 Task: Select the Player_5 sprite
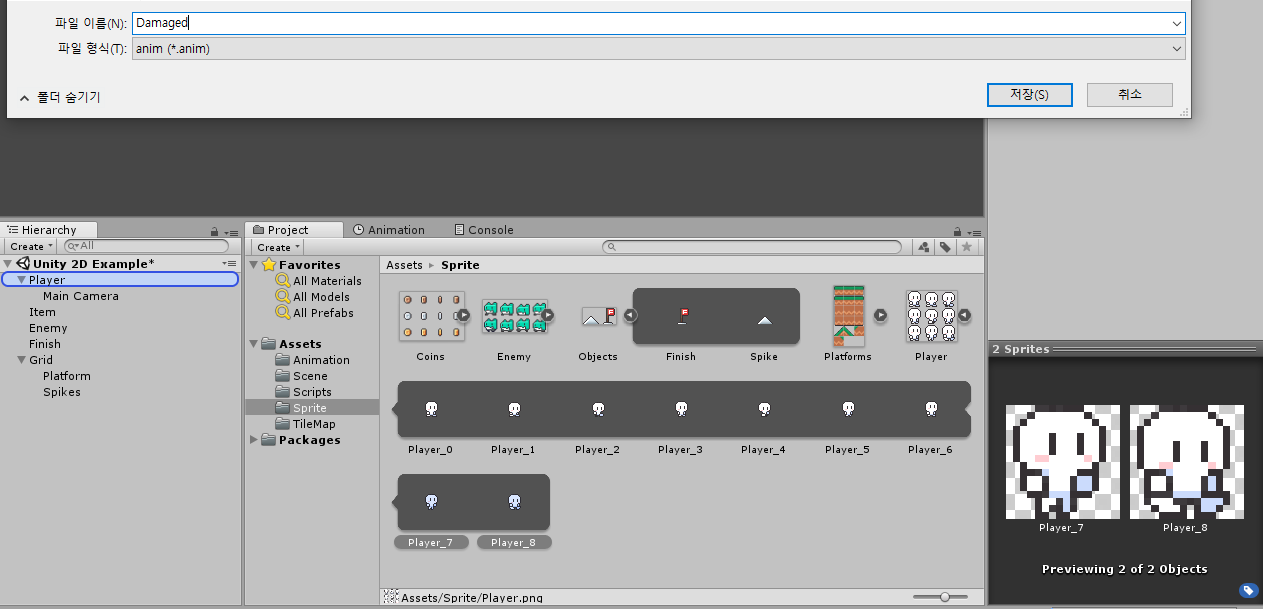pyautogui.click(x=848, y=408)
